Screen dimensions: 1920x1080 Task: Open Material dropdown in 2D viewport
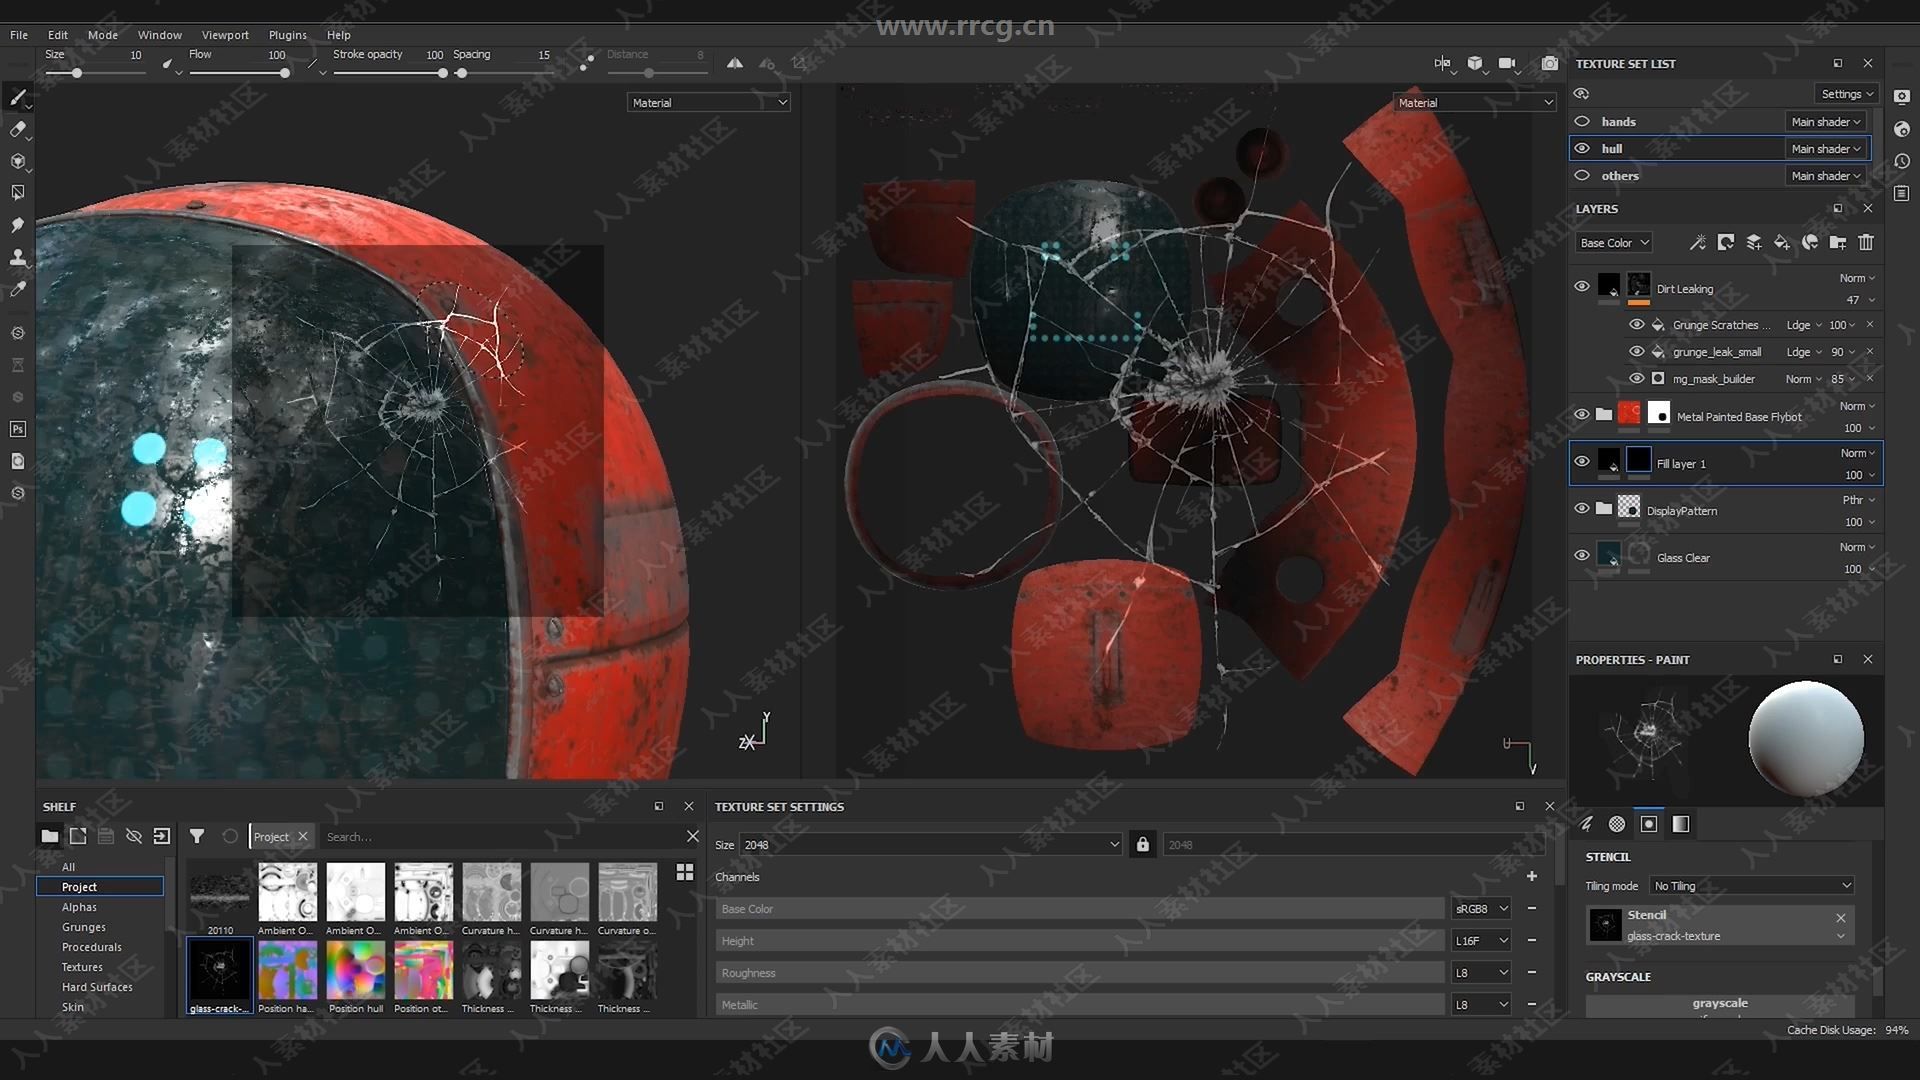pos(1475,102)
